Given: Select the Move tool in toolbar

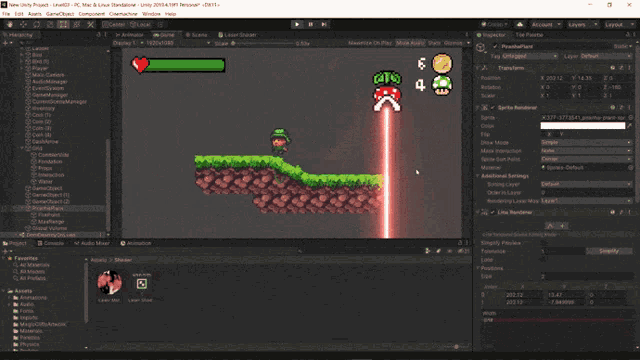Looking at the screenshot, I should [23, 24].
